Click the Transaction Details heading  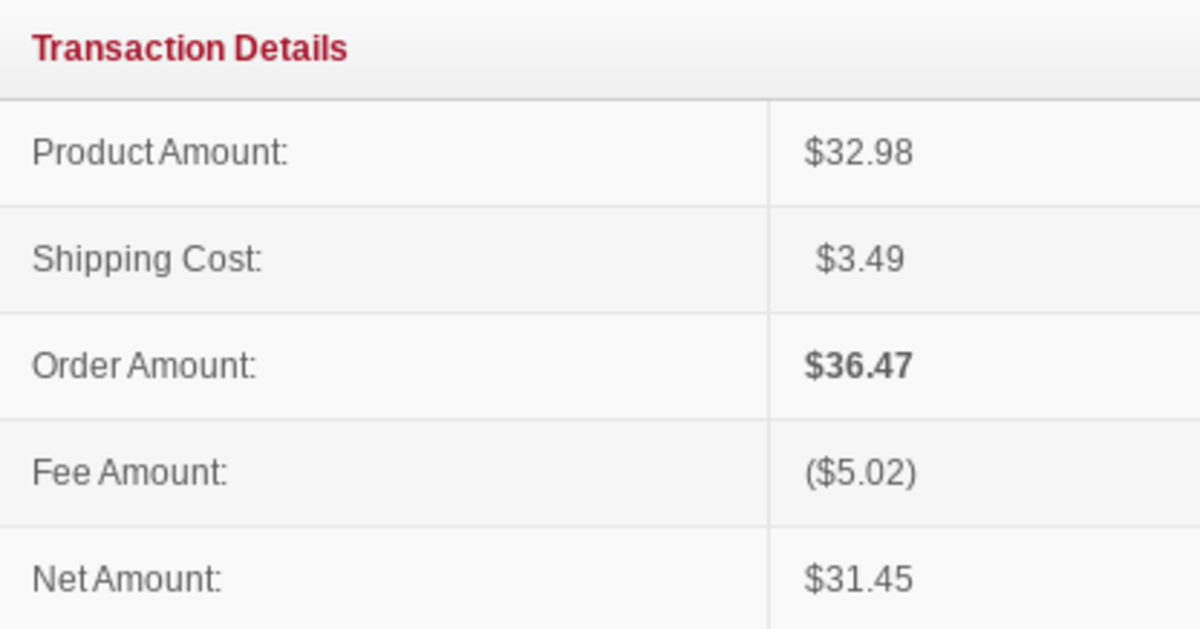tap(189, 48)
